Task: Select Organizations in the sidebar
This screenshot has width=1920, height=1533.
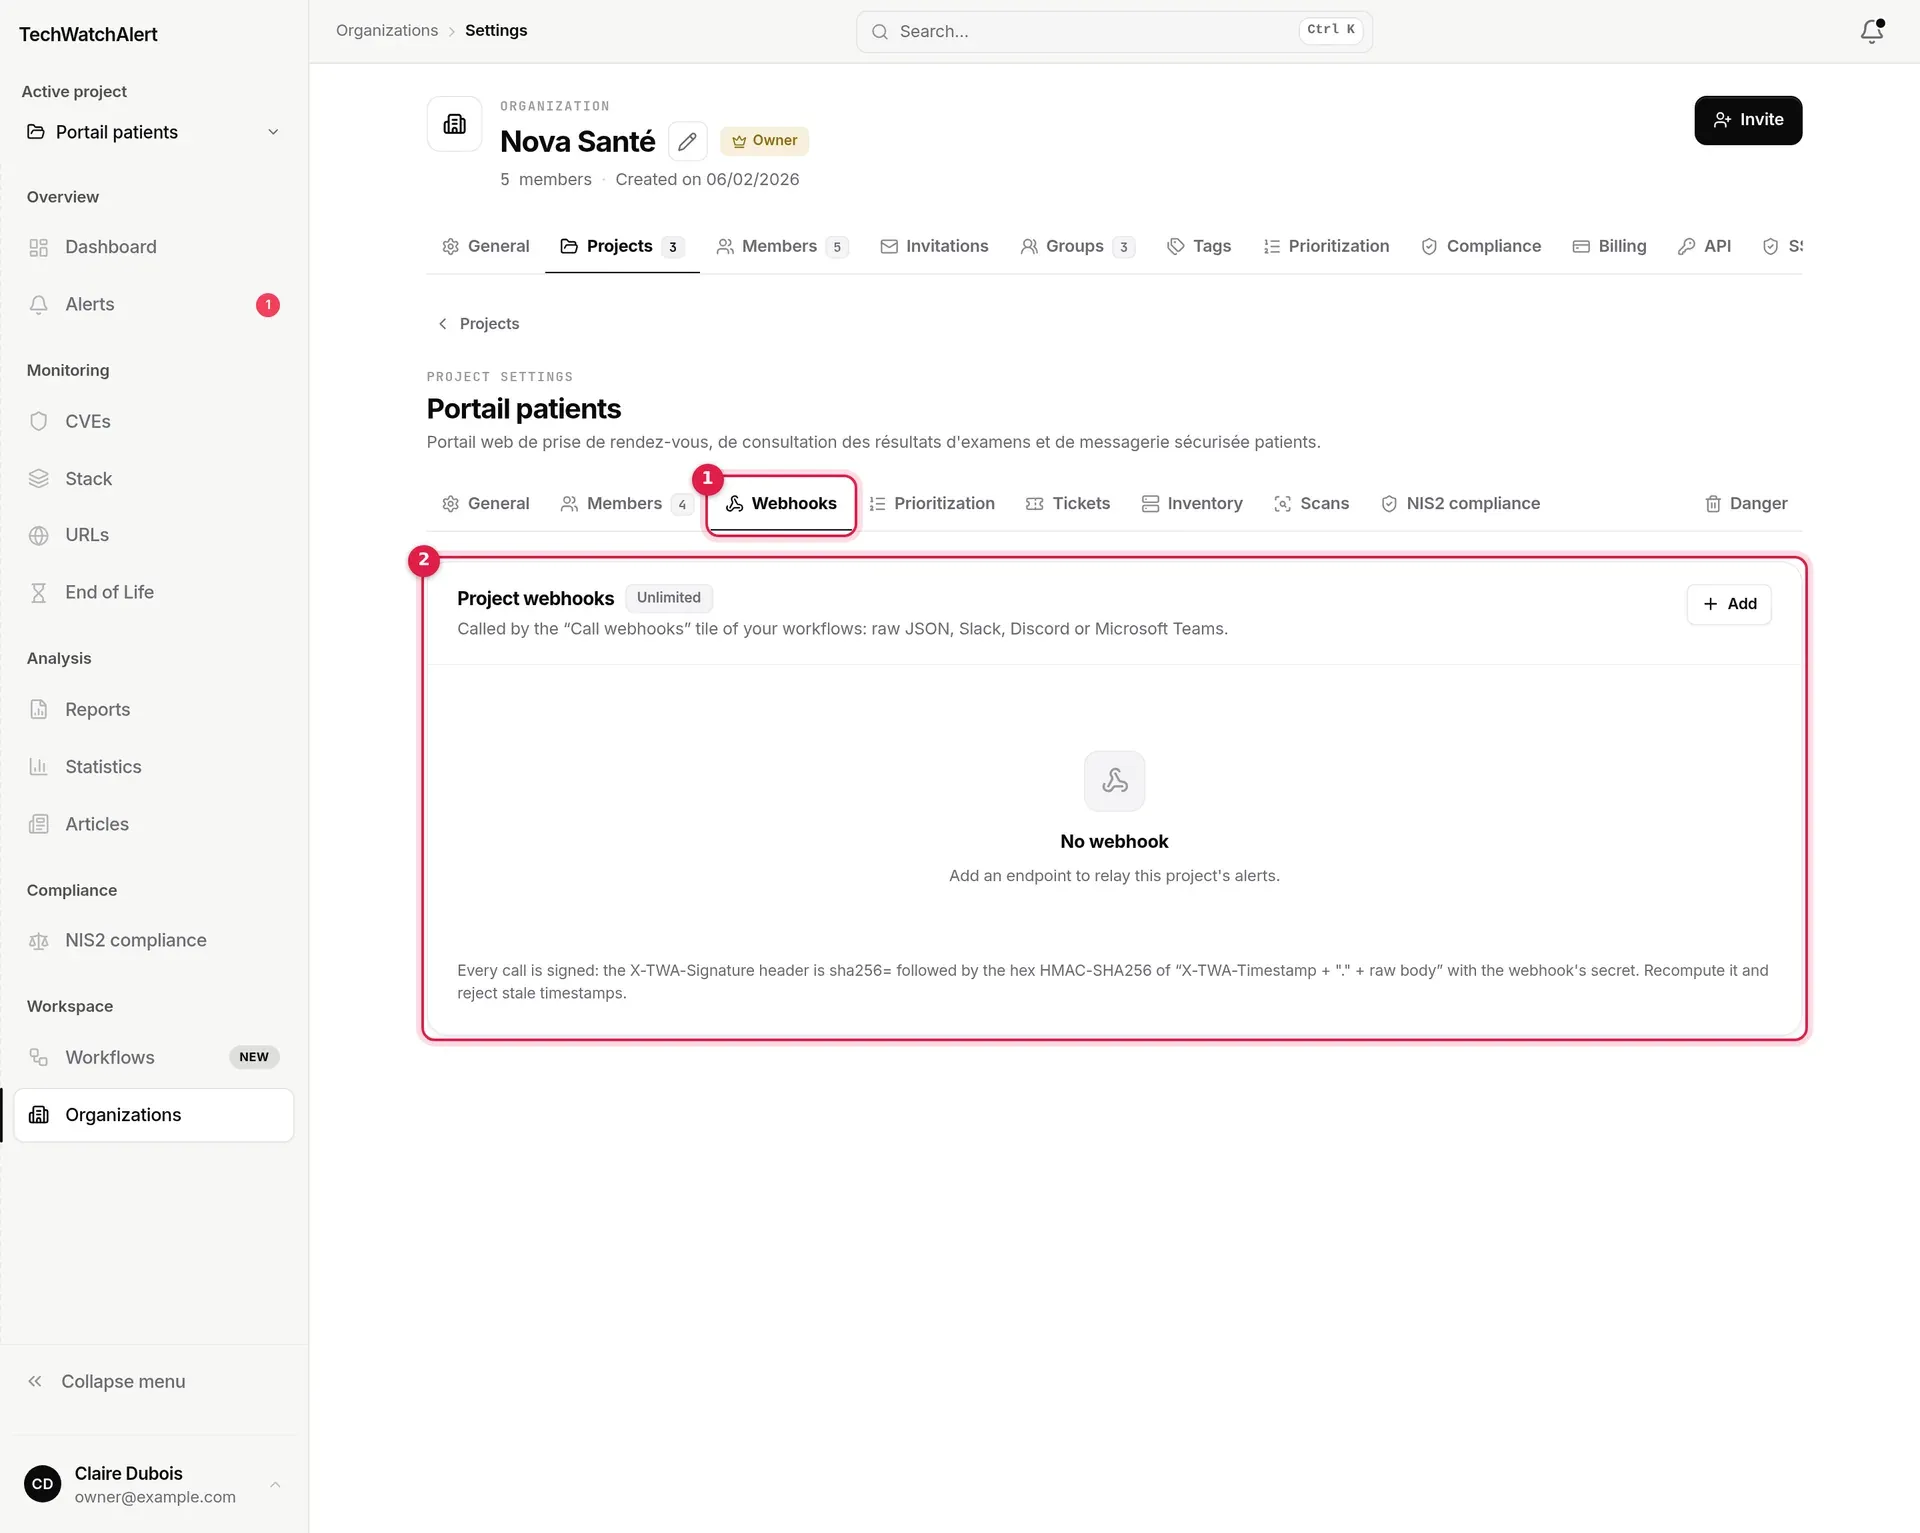Action: point(153,1115)
